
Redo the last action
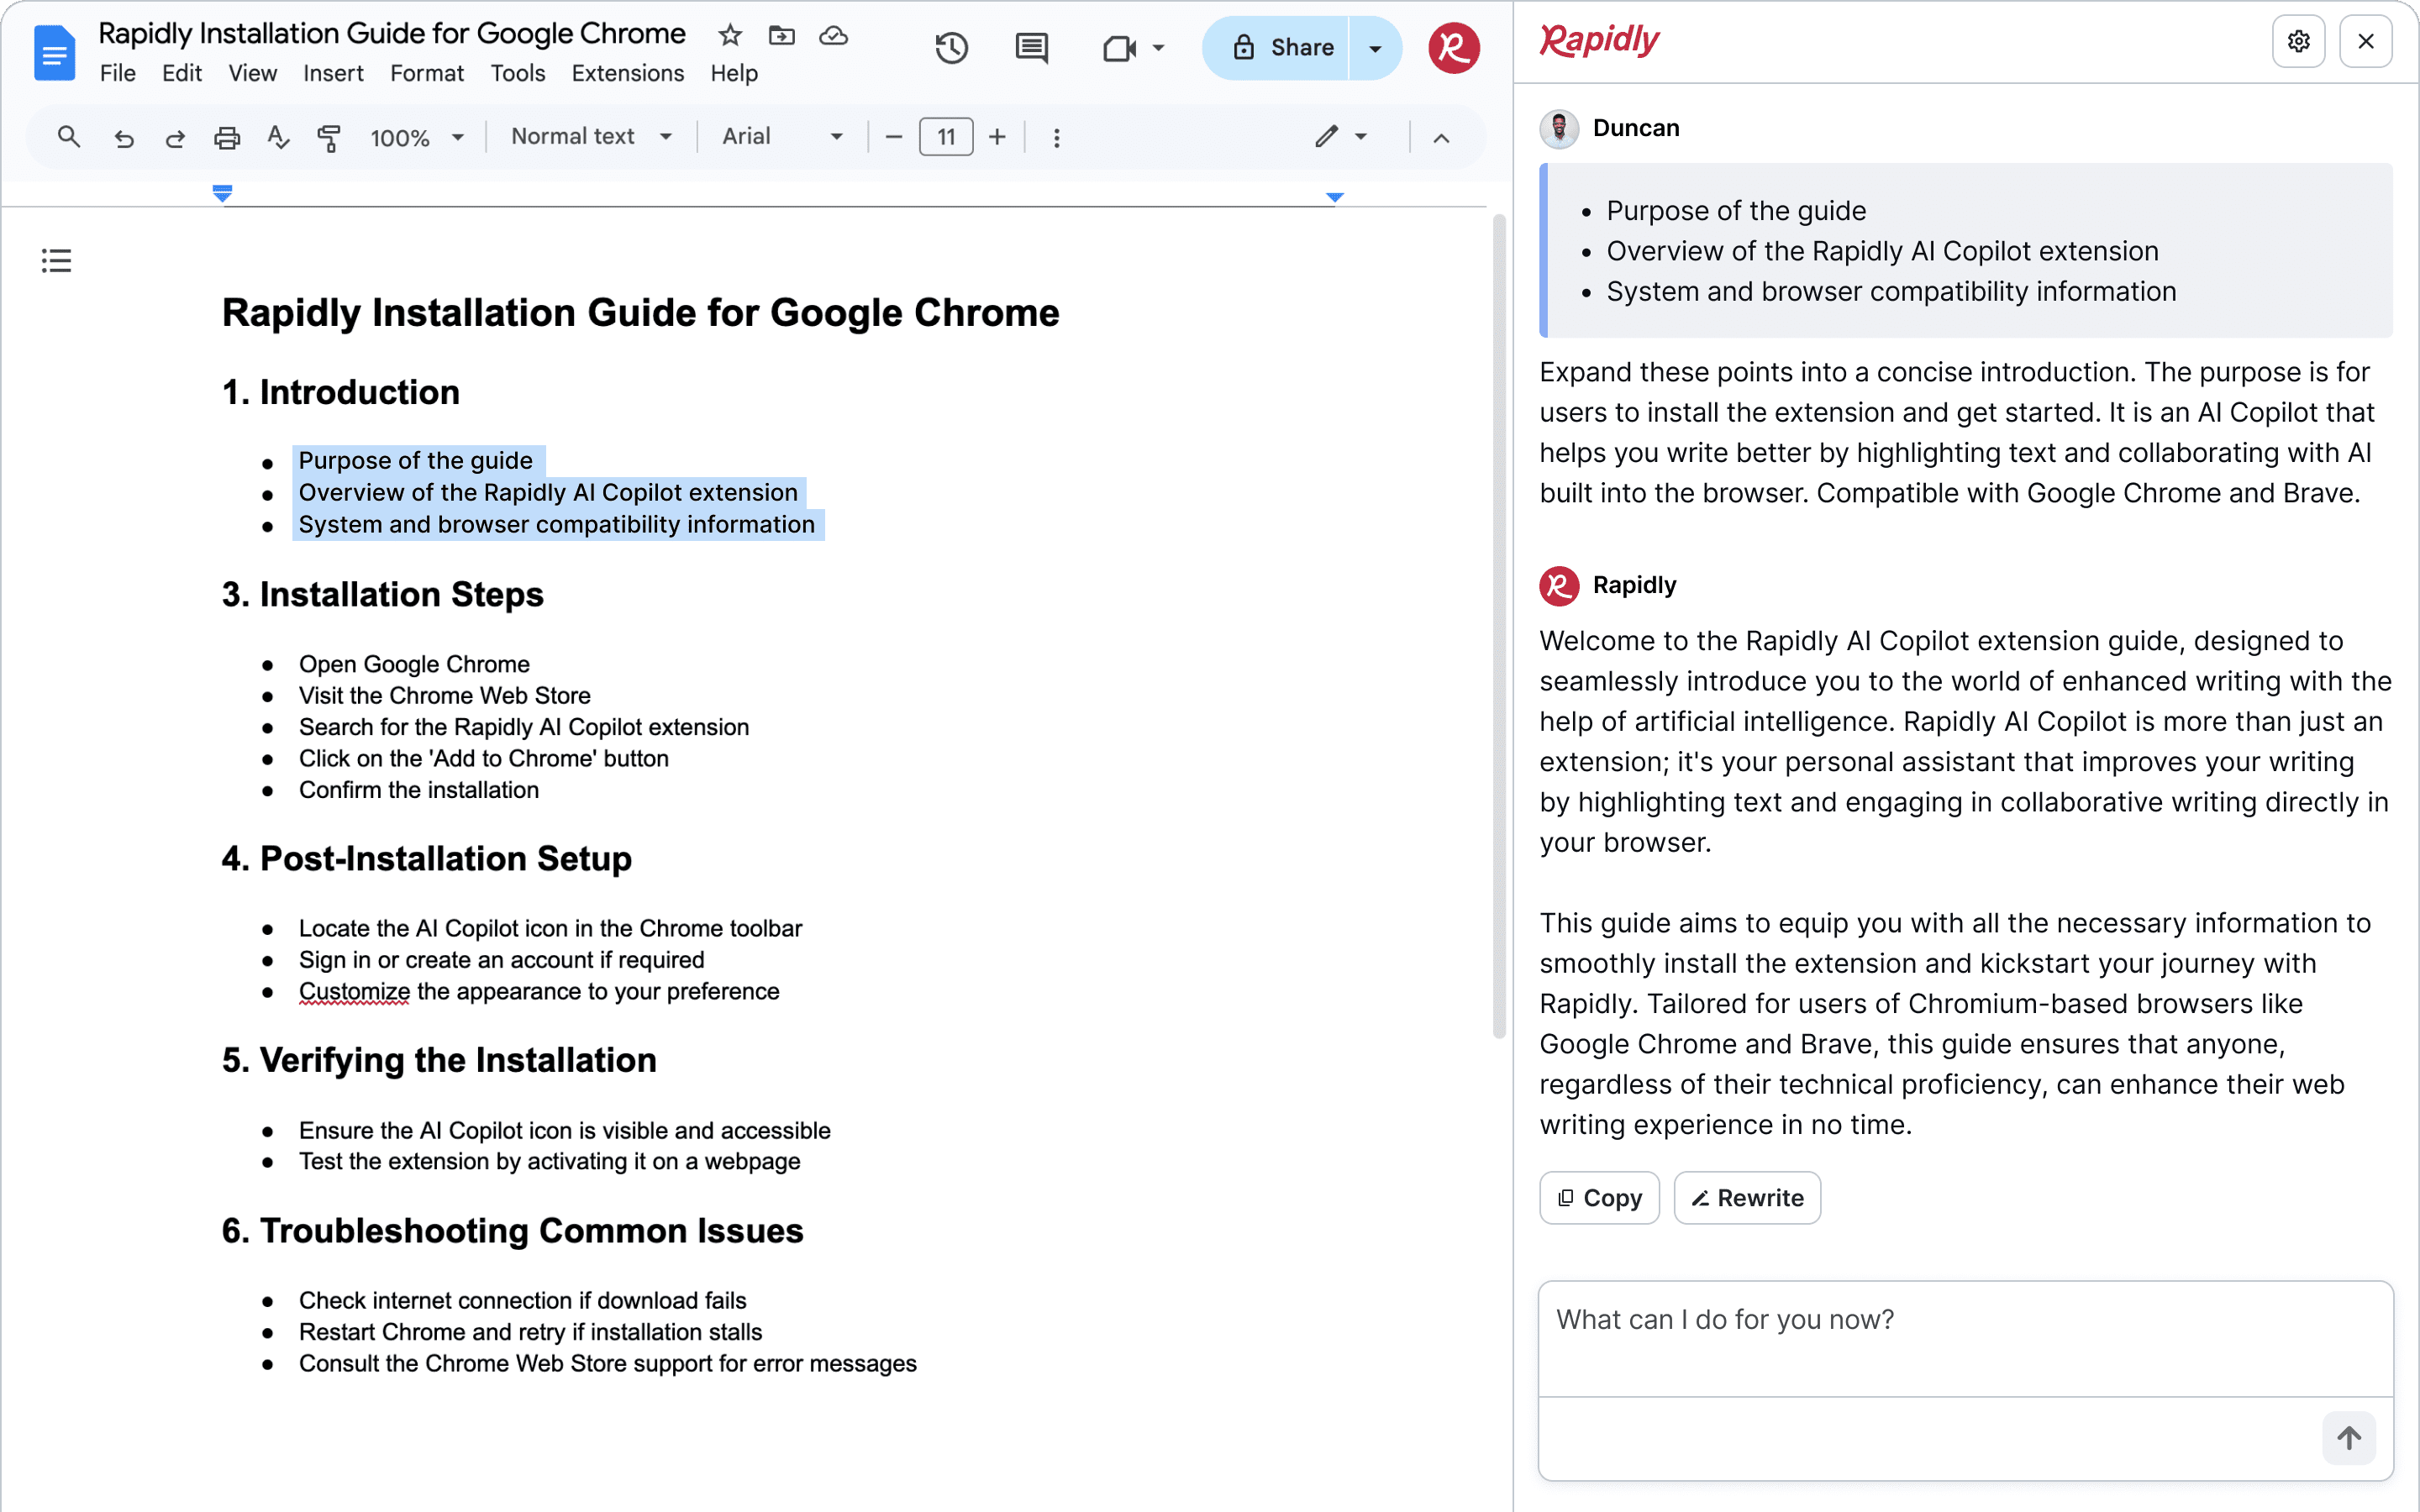coord(175,137)
